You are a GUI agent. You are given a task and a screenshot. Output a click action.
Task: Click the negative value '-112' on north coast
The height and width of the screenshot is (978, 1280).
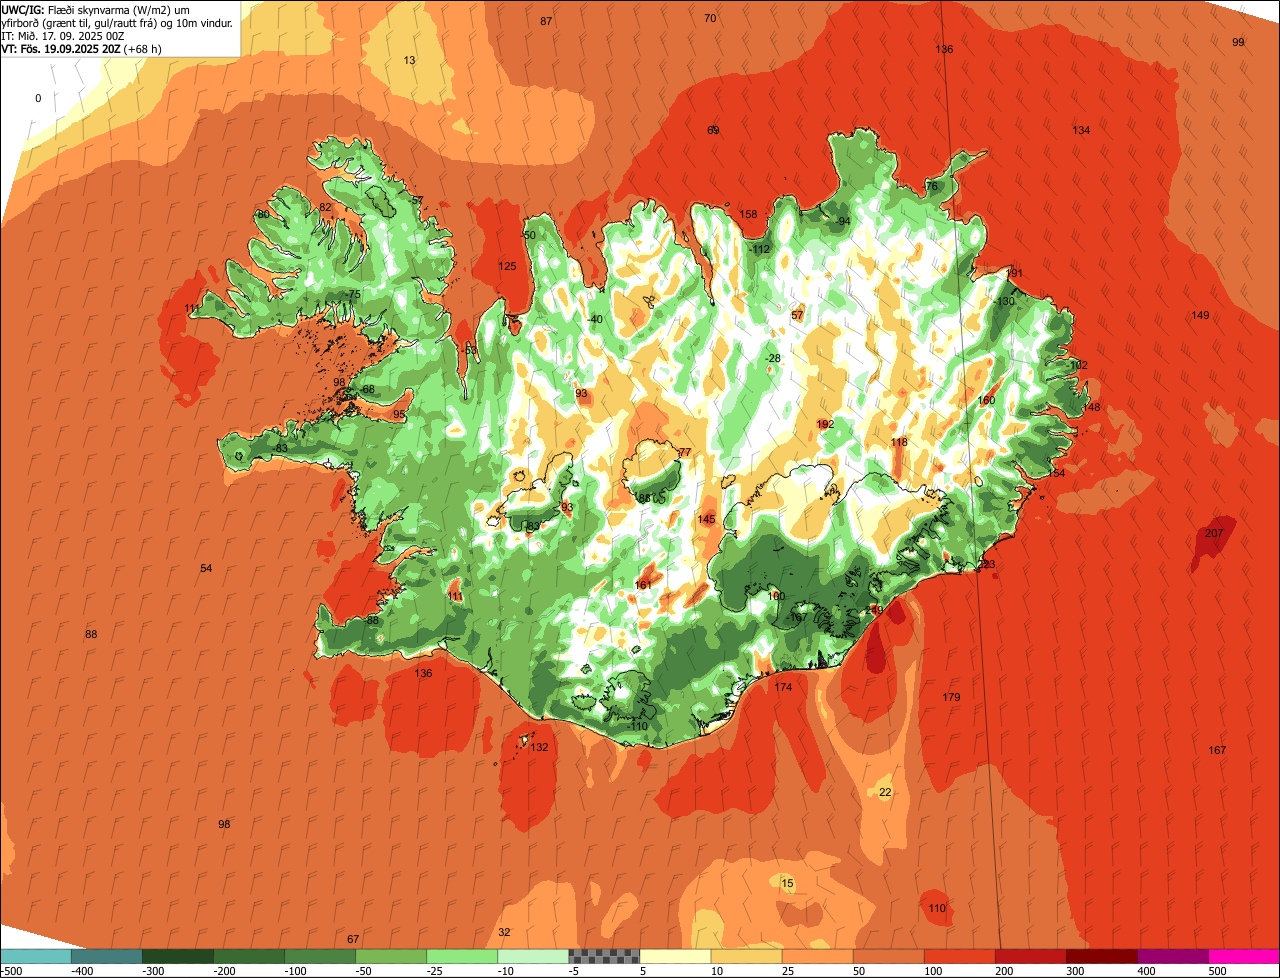(760, 249)
